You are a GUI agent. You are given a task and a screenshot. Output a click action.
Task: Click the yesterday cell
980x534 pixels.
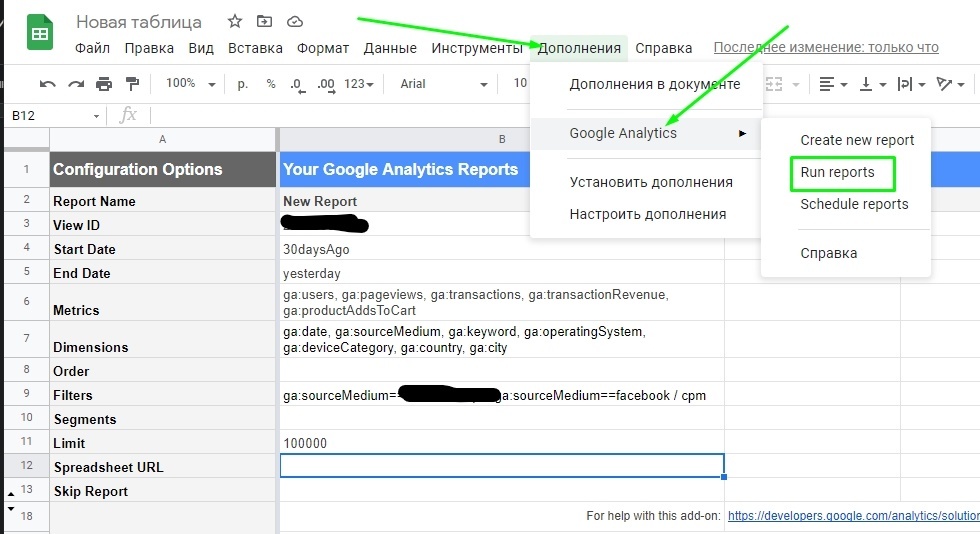[x=502, y=273]
